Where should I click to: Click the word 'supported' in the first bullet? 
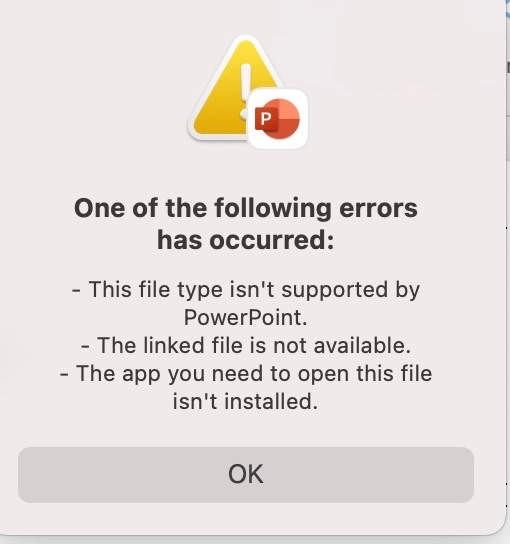point(334,290)
